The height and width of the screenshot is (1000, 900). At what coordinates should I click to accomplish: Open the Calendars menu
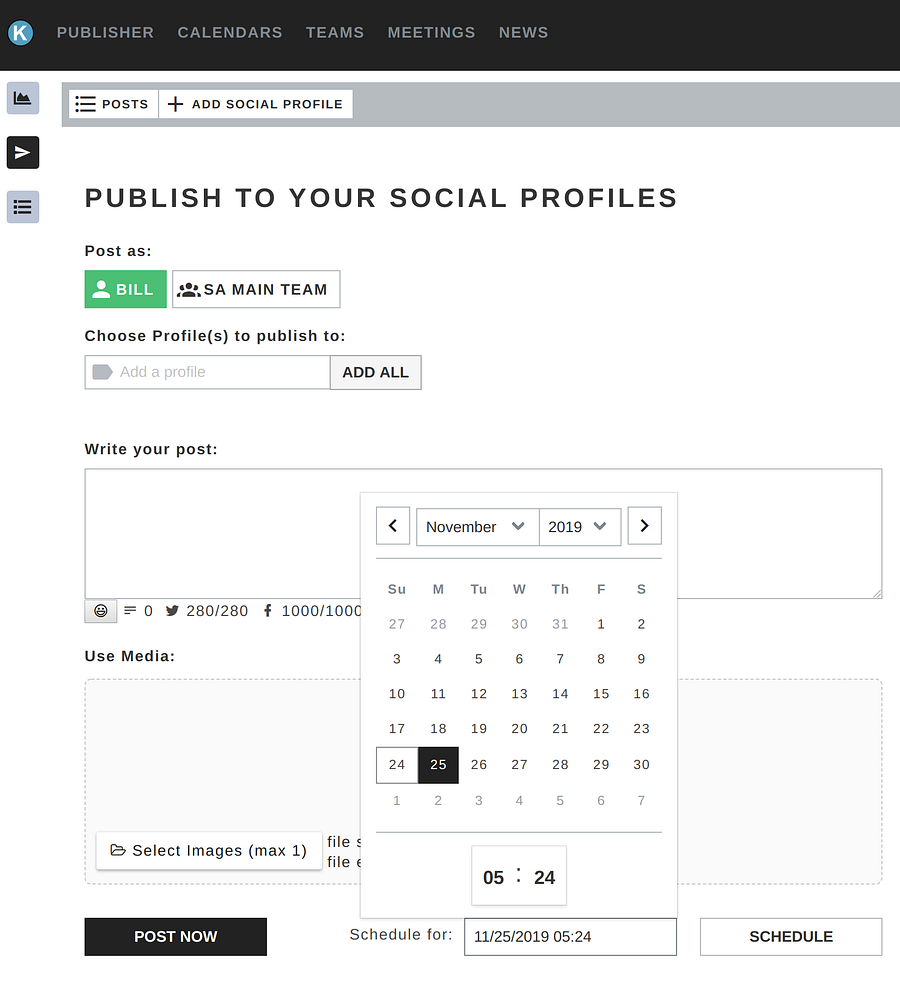tap(230, 33)
